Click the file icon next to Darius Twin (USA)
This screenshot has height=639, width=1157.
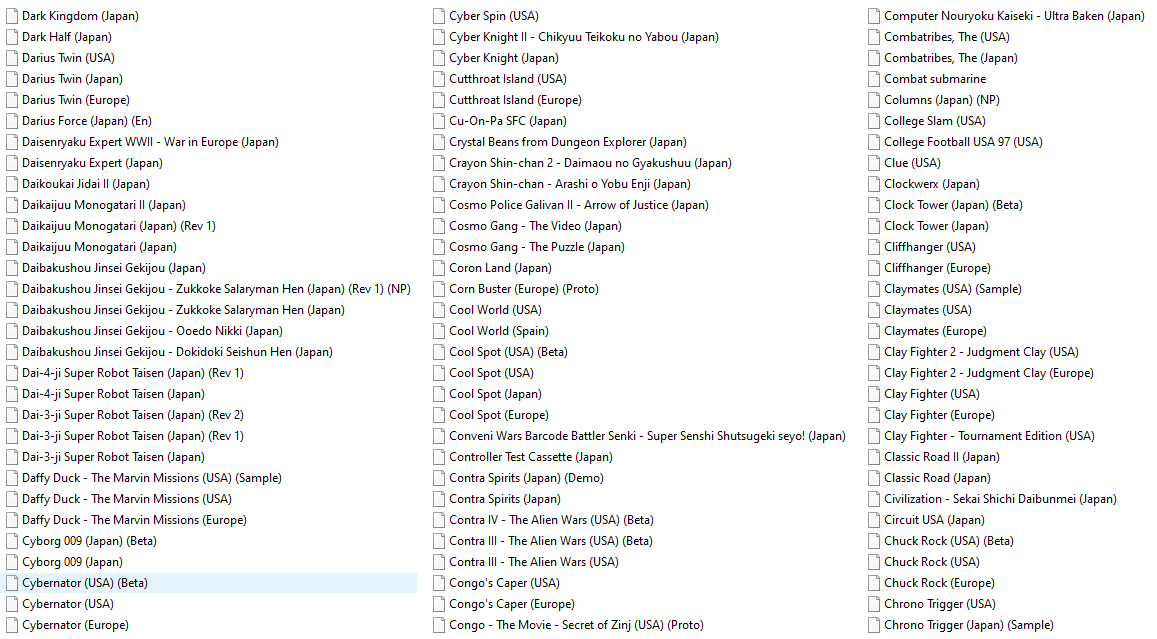pos(12,58)
